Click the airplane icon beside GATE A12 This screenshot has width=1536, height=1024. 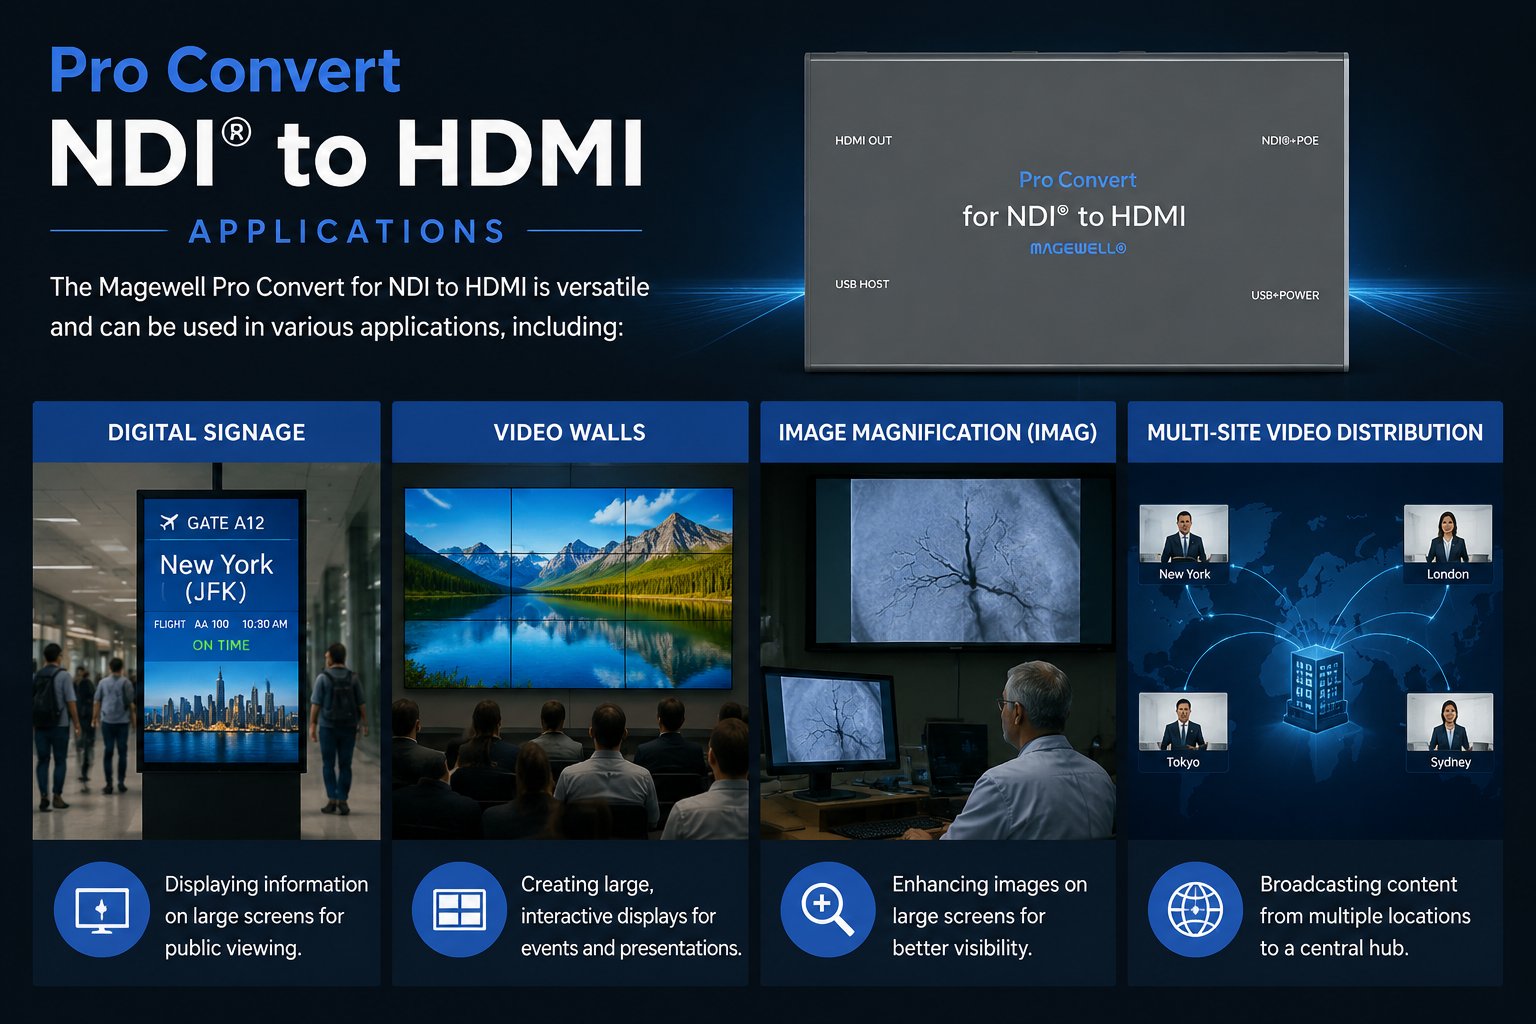(168, 522)
